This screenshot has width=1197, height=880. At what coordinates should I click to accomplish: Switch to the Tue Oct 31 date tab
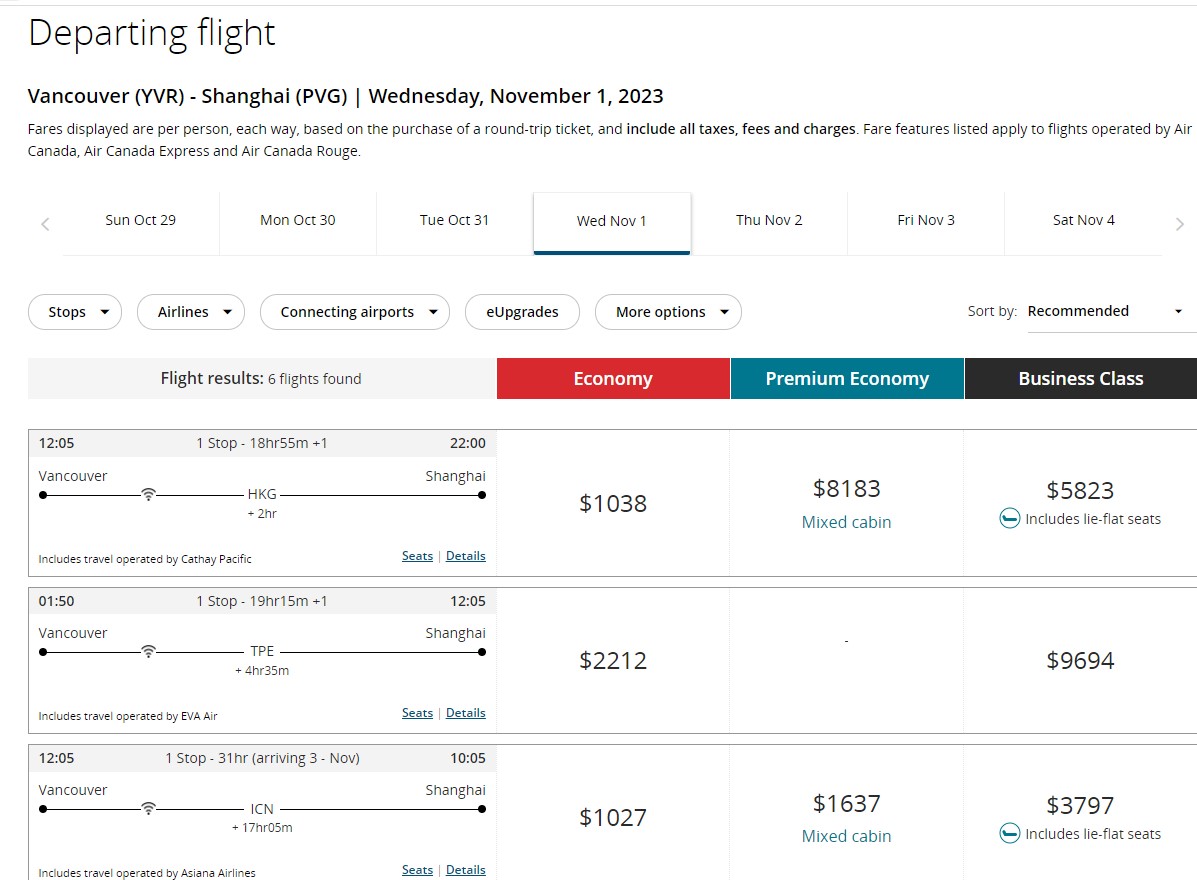coord(455,220)
